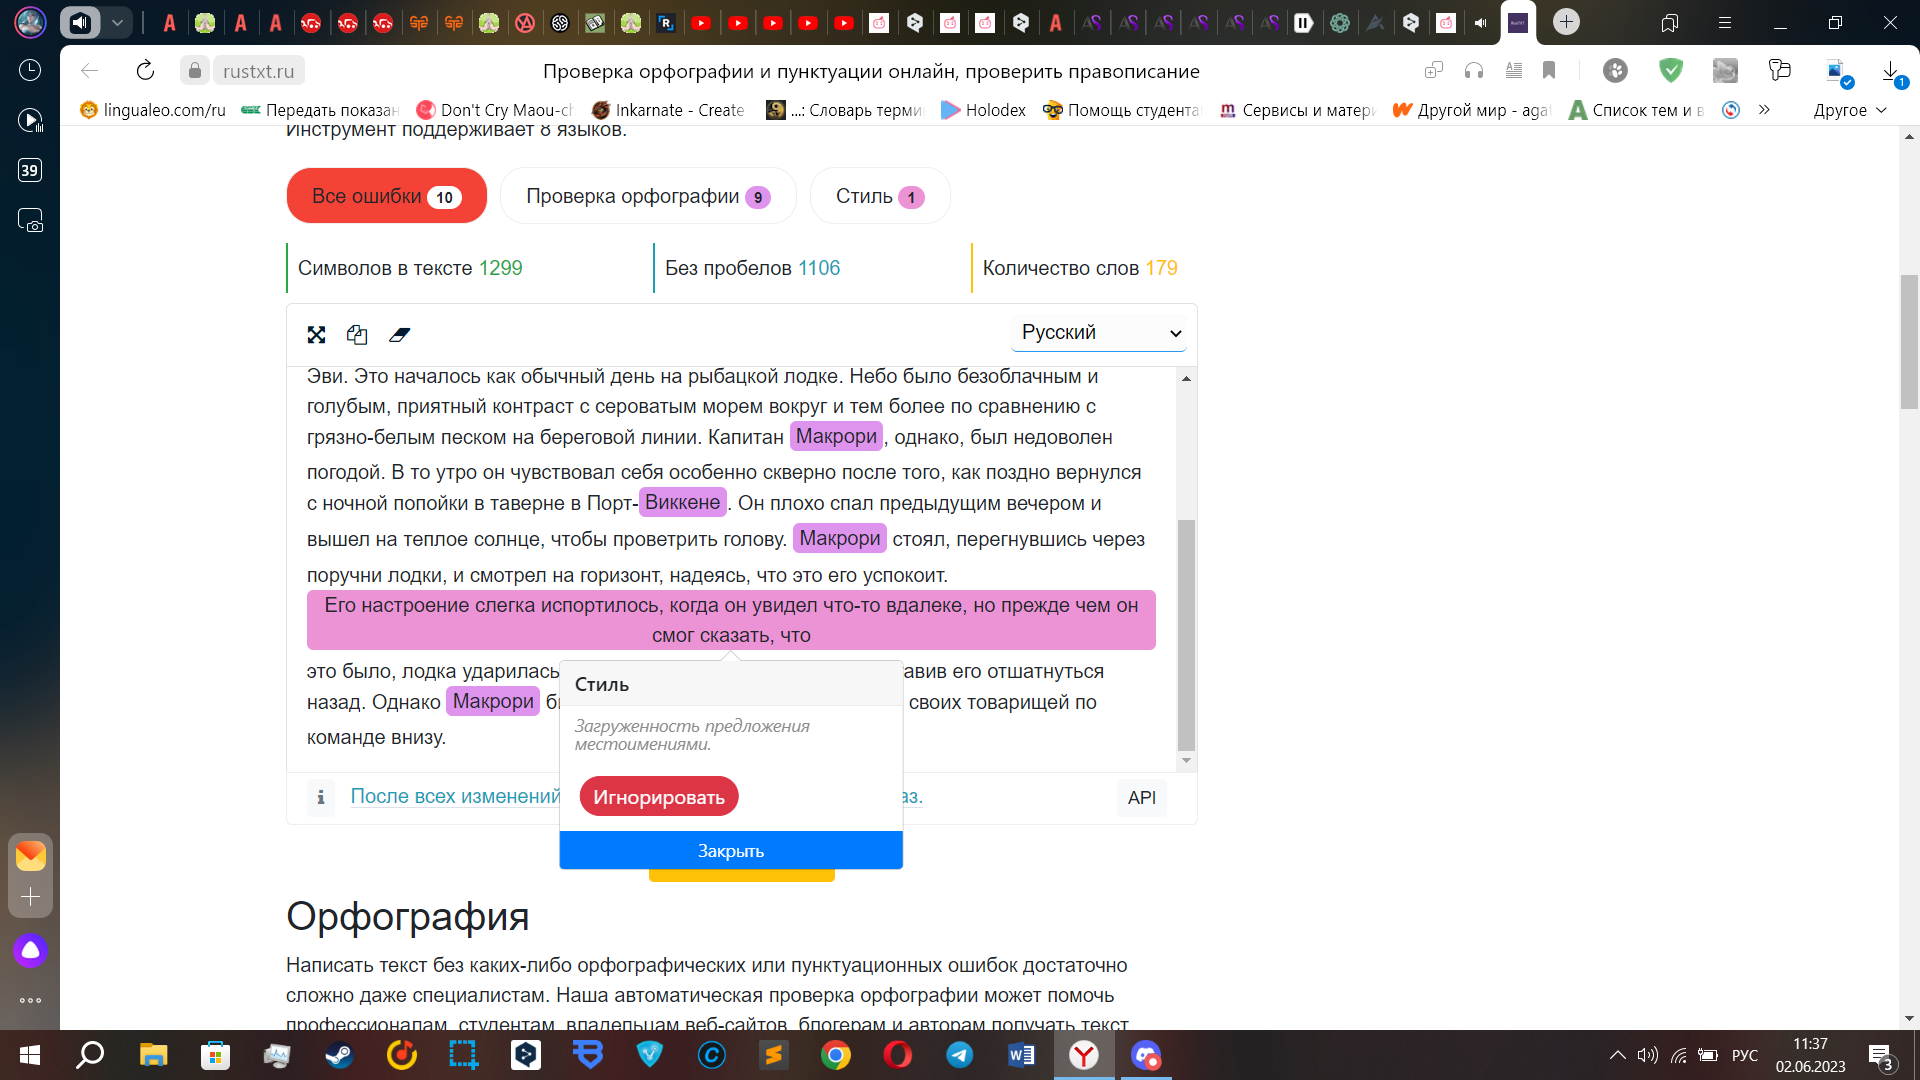1920x1080 pixels.
Task: Switch to the Стиль tab
Action: (x=879, y=196)
